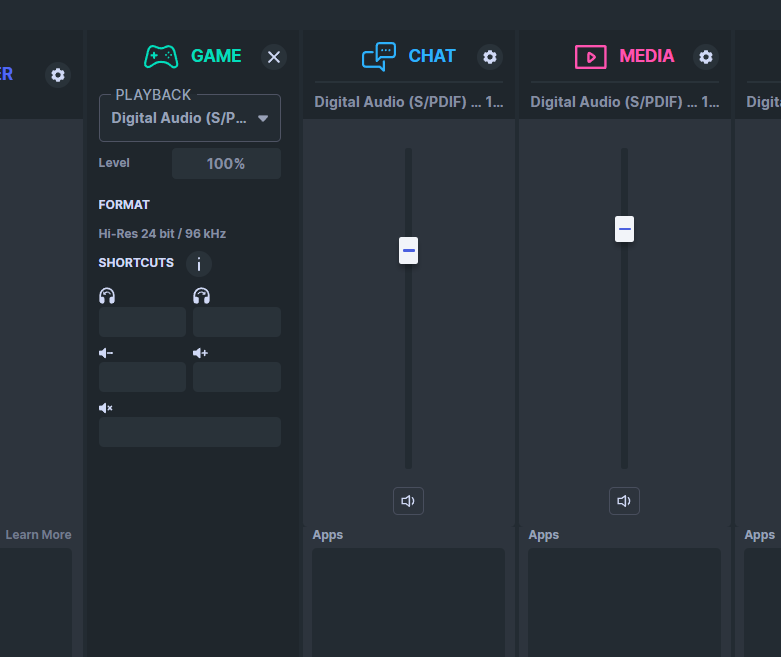The width and height of the screenshot is (781, 657).
Task: Set the volume down shortcut field
Action: pos(142,377)
